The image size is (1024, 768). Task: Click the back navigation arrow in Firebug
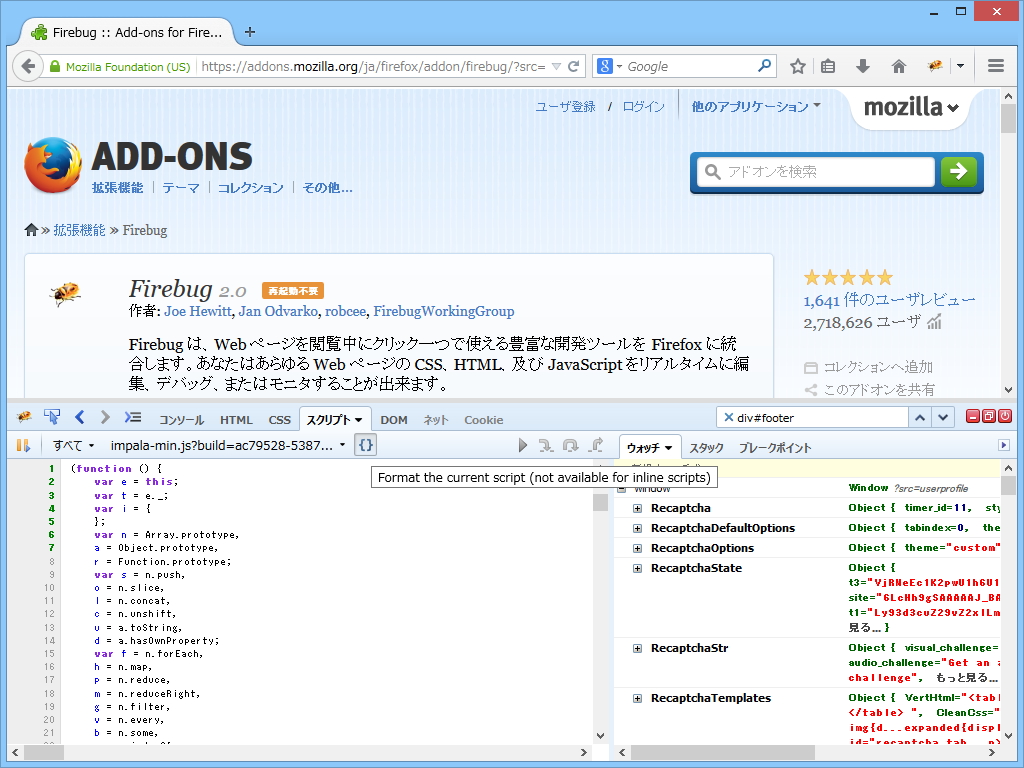coord(79,418)
